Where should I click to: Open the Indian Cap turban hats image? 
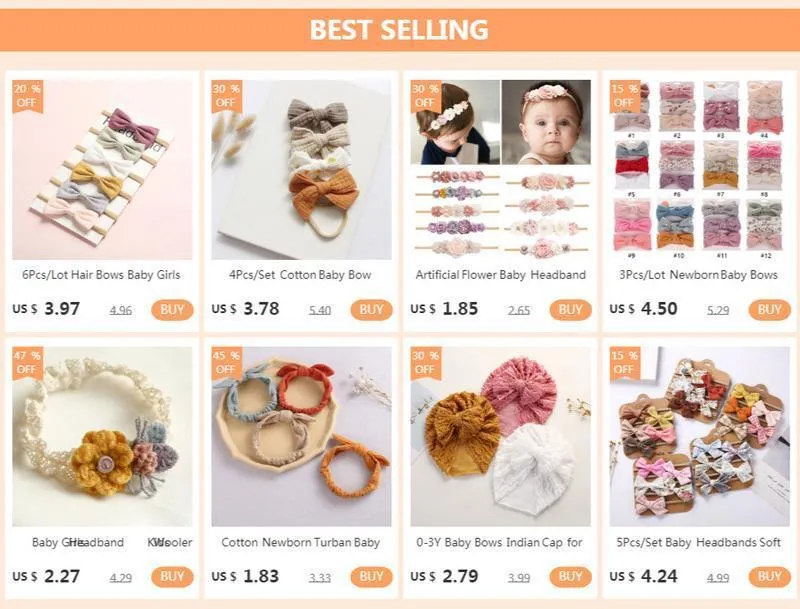[x=501, y=437]
